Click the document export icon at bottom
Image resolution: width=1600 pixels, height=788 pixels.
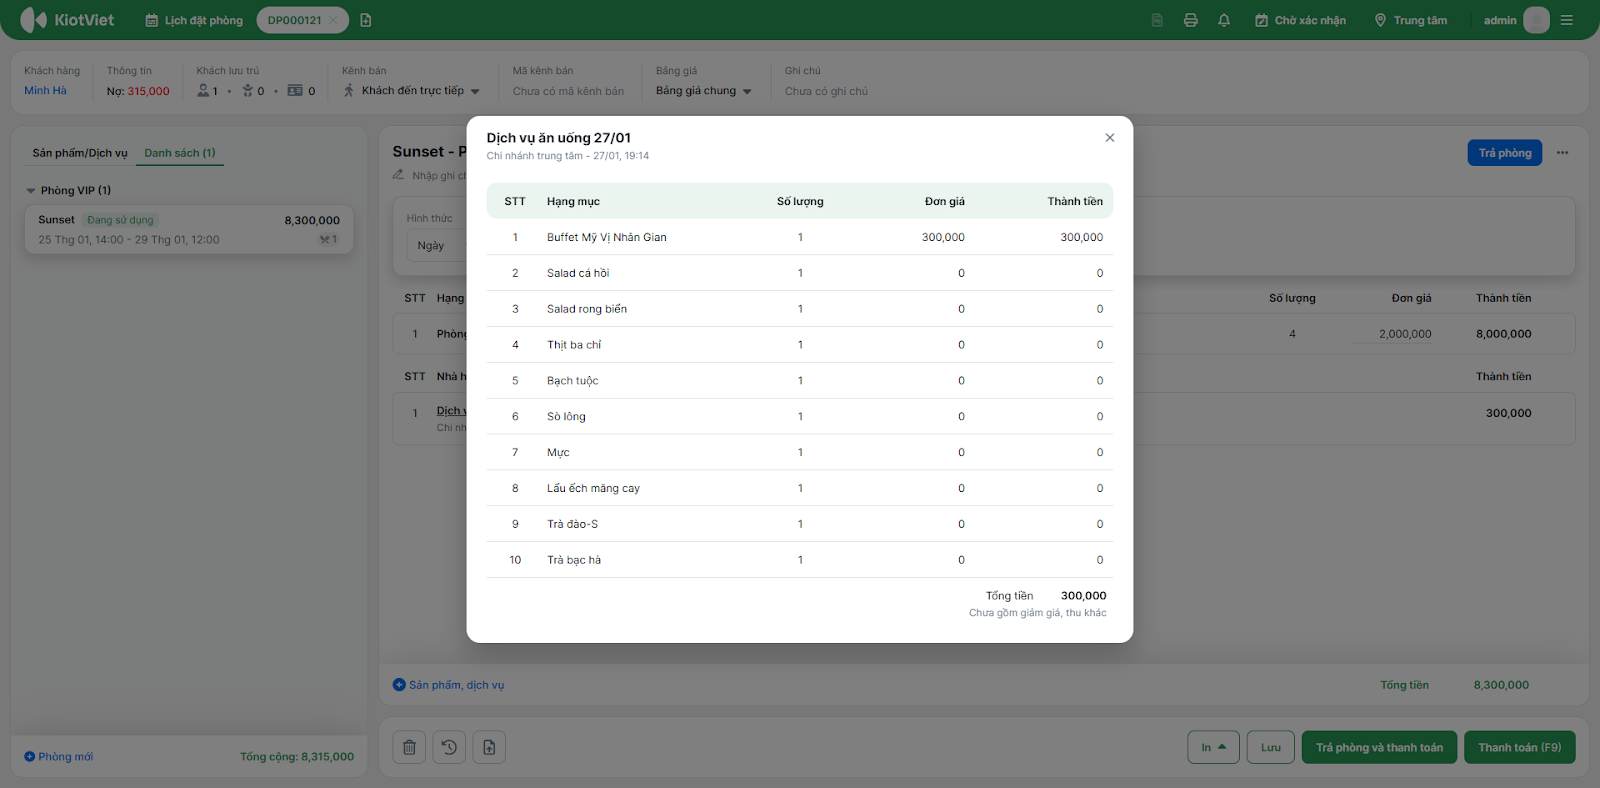pyautogui.click(x=489, y=747)
